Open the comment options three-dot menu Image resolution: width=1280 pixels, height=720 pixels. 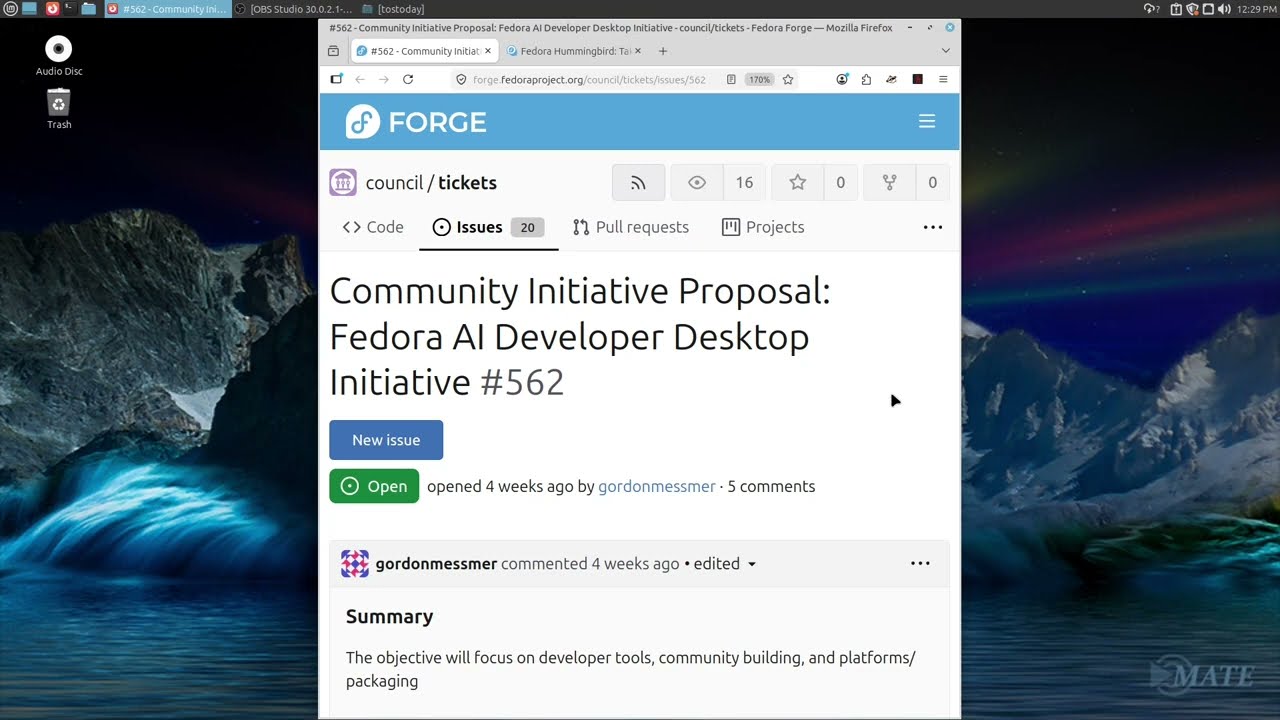920,564
